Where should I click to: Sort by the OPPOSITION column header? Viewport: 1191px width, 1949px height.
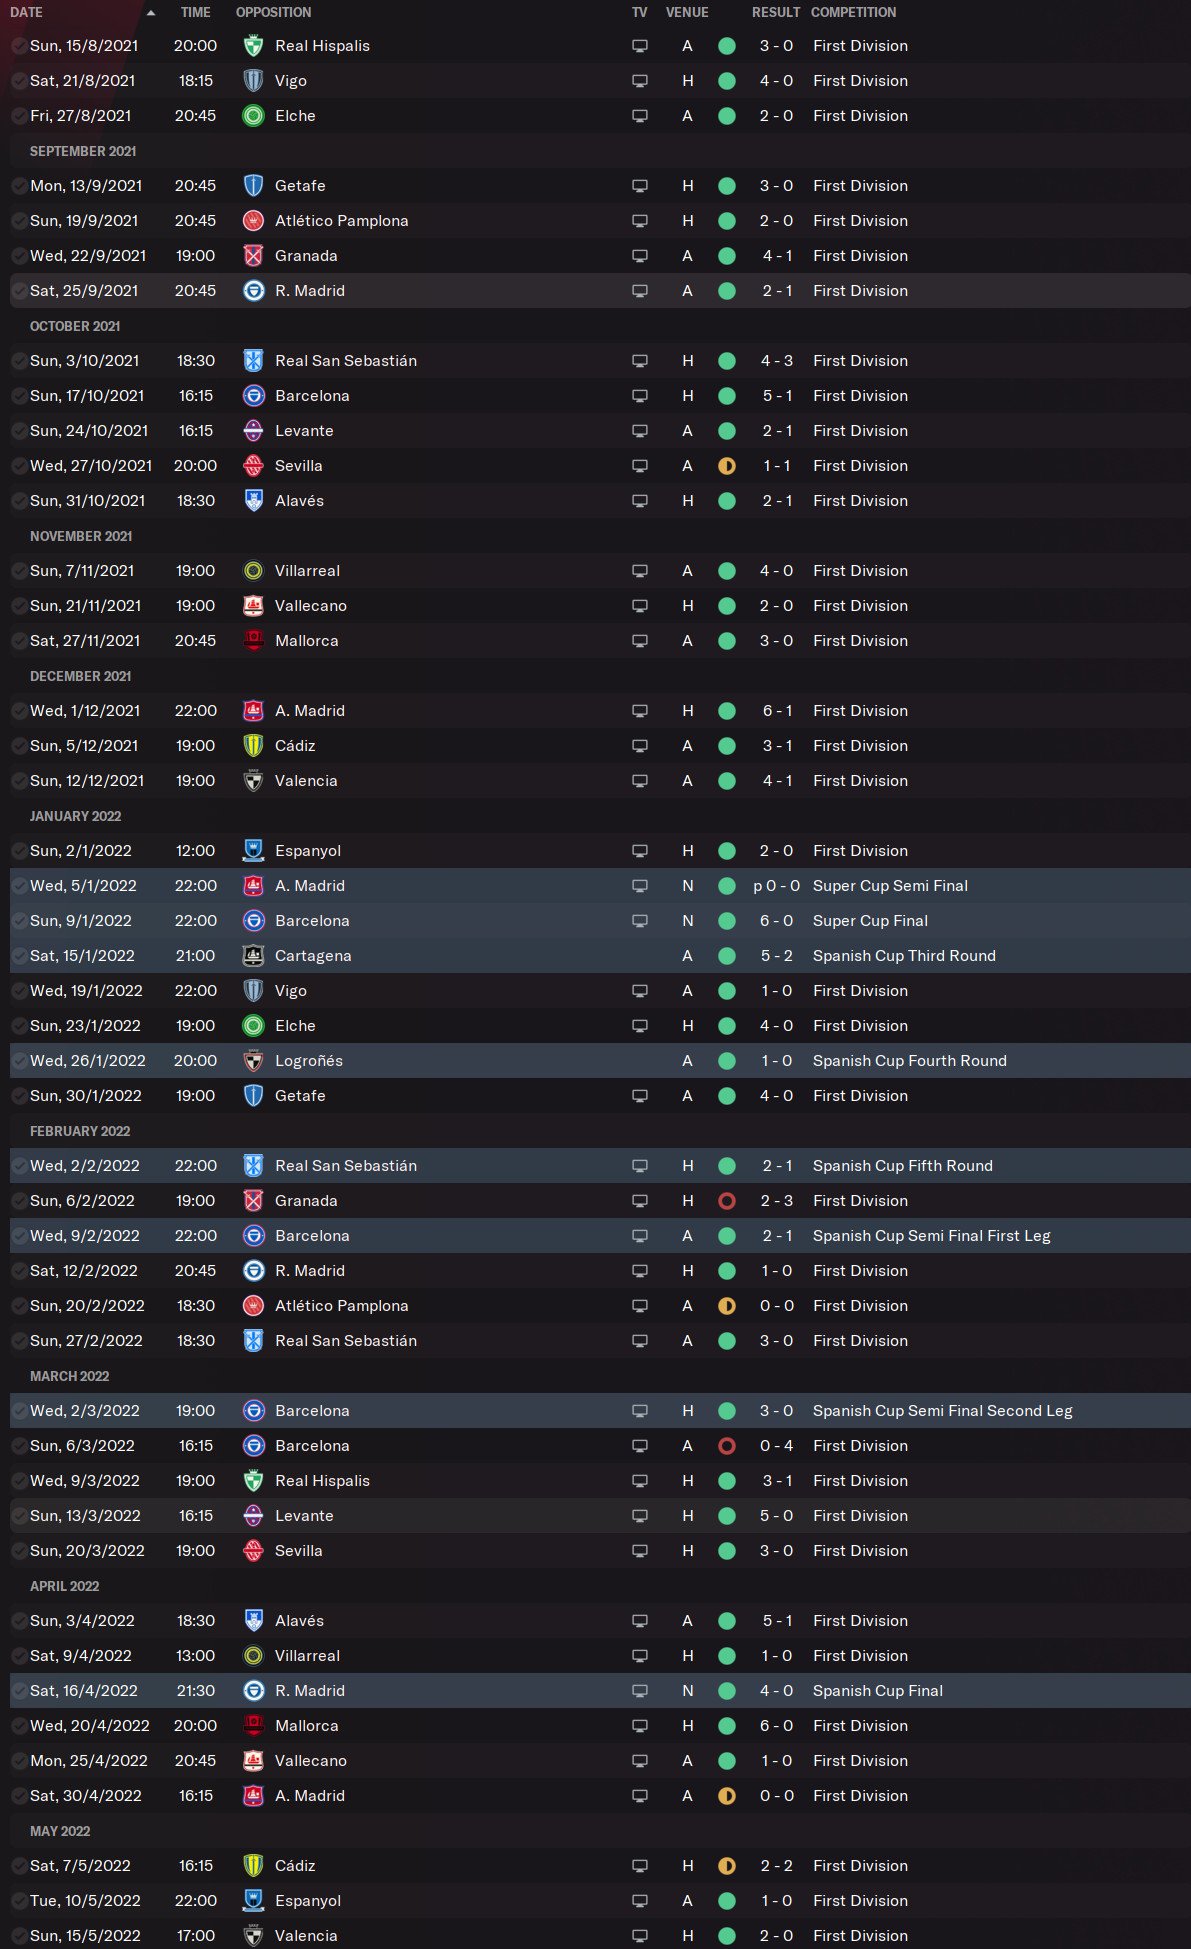point(273,13)
